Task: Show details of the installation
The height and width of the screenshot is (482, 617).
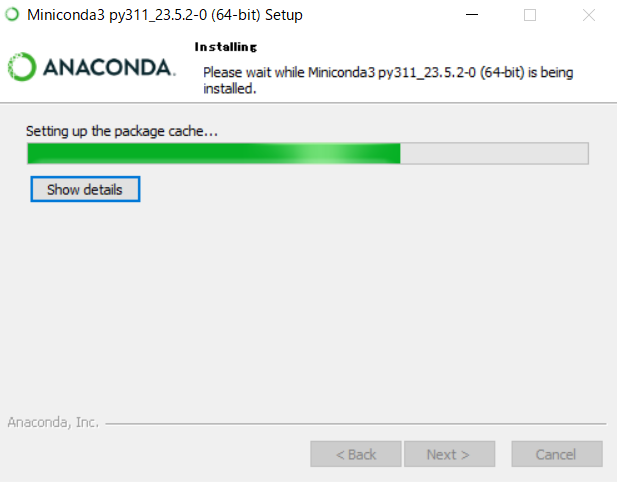Action: pos(85,189)
